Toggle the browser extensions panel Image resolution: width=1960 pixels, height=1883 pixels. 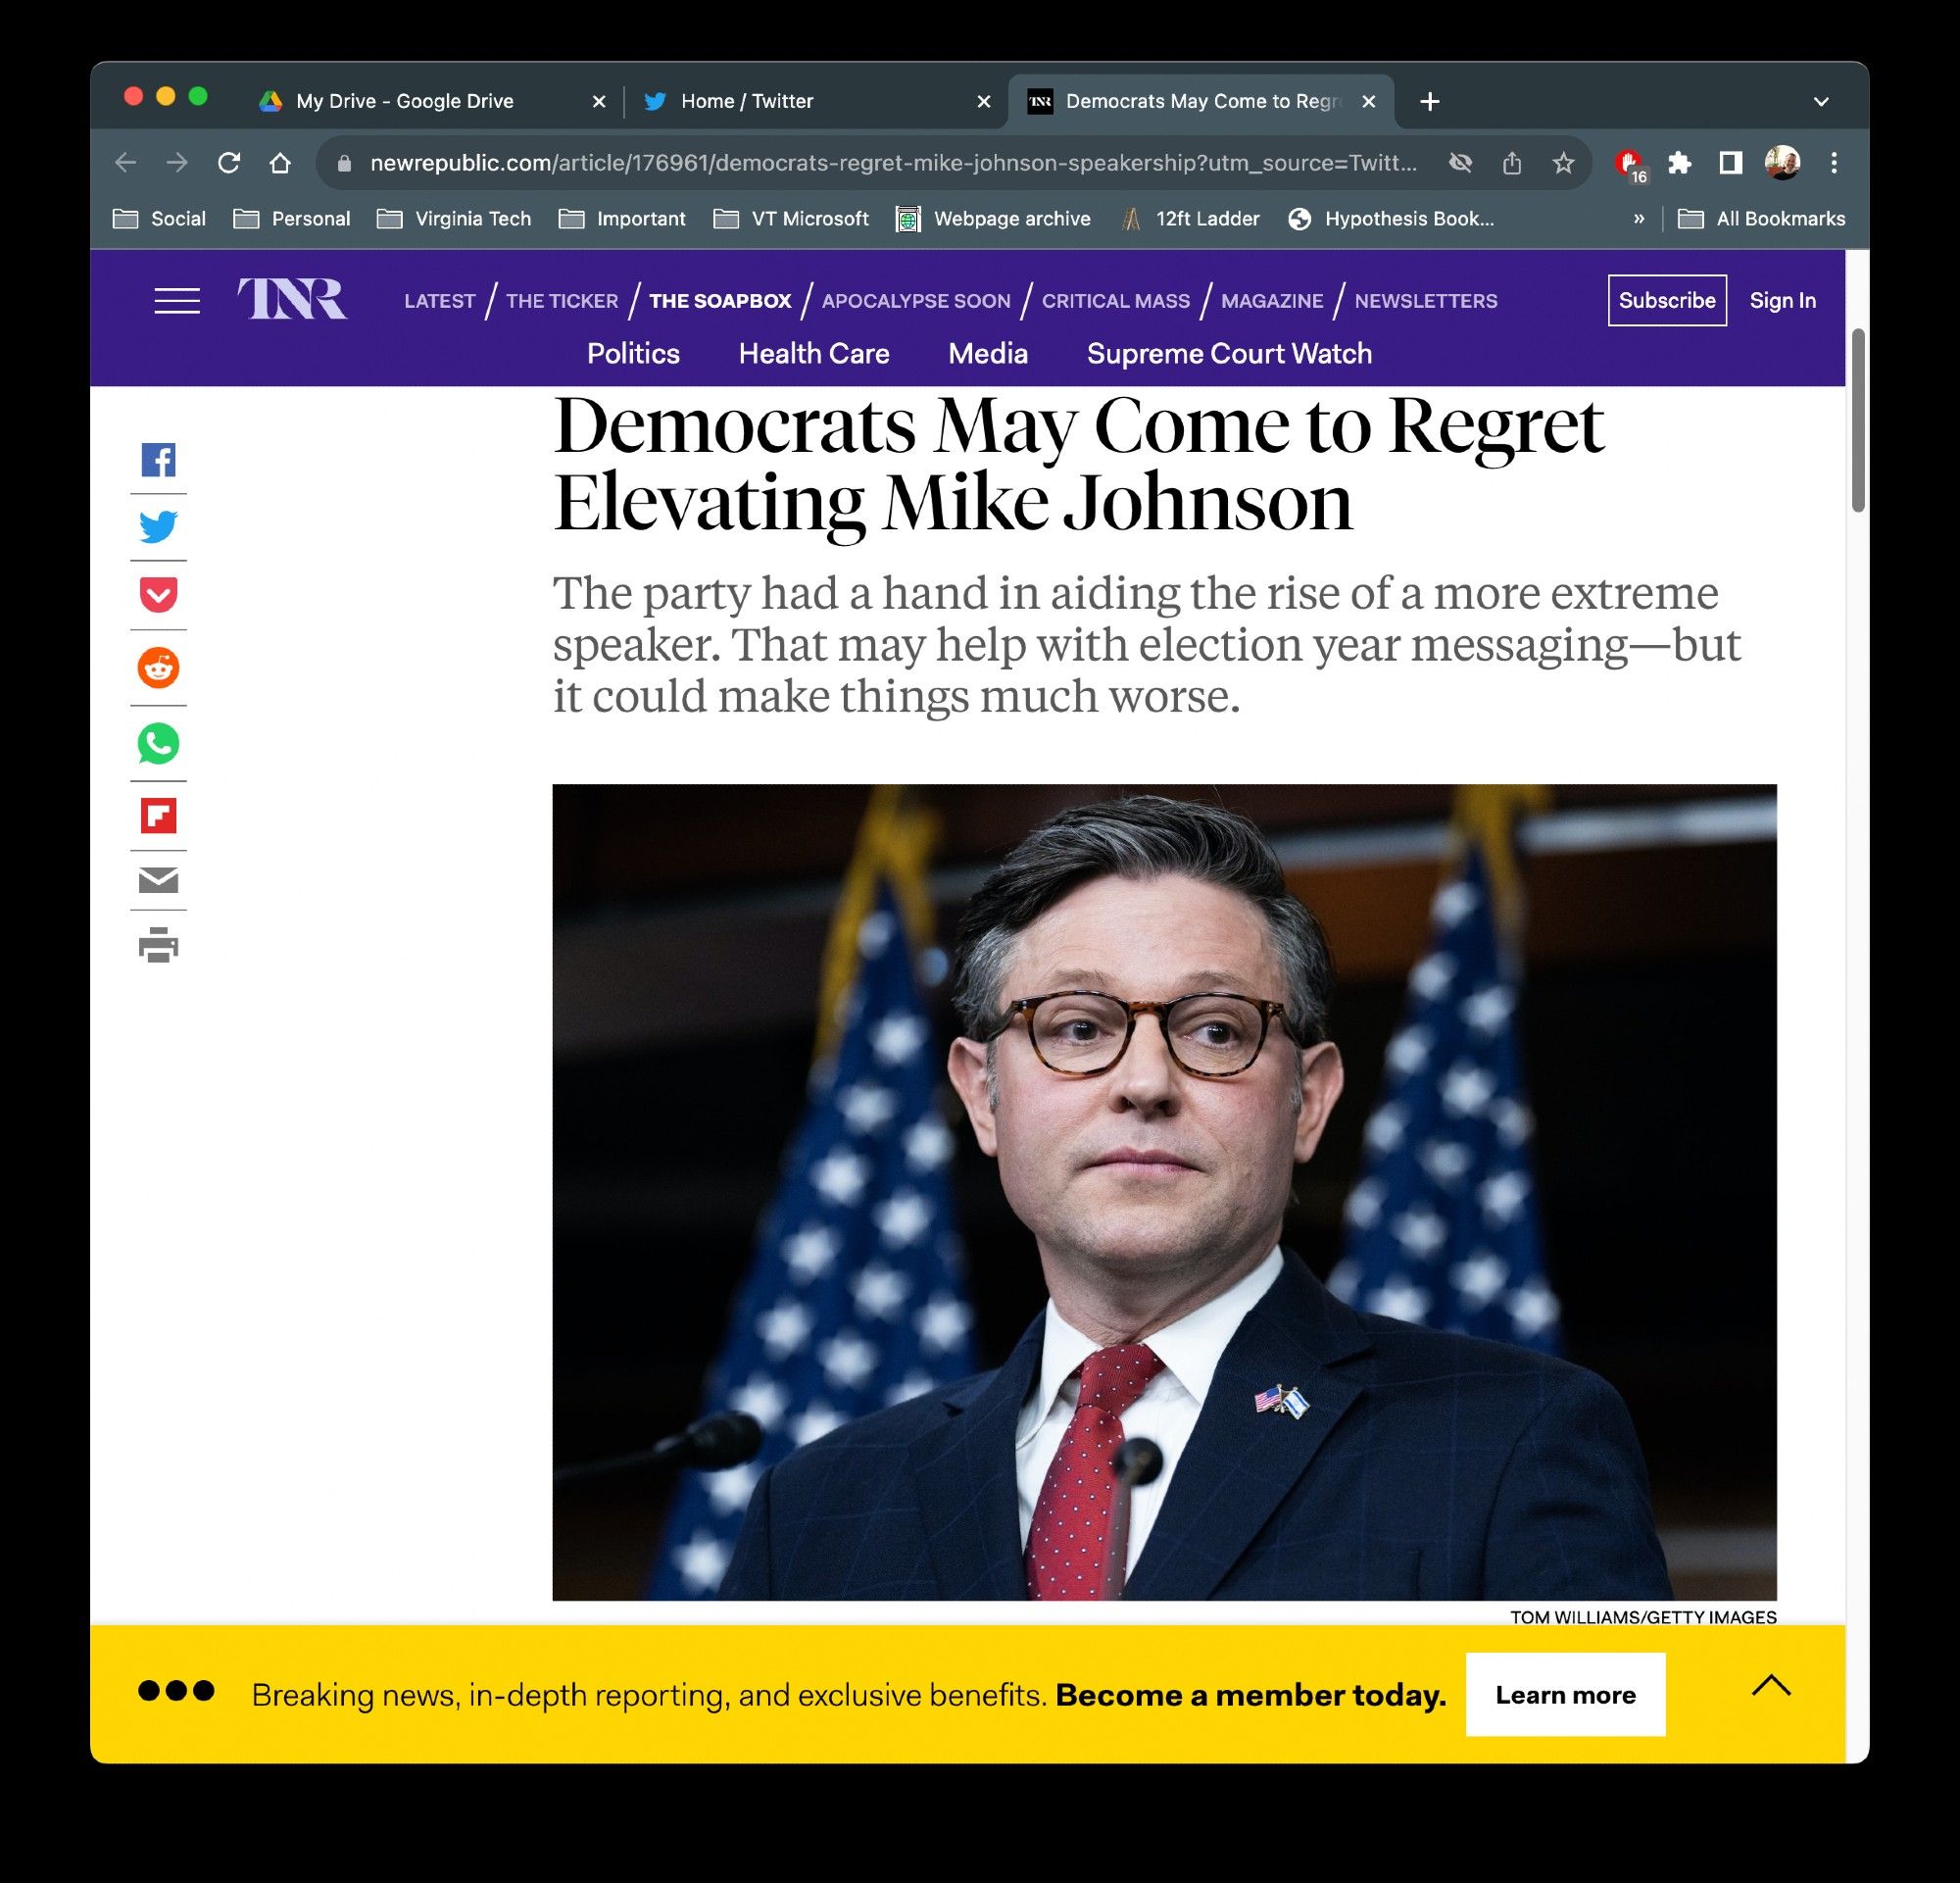(x=1675, y=161)
